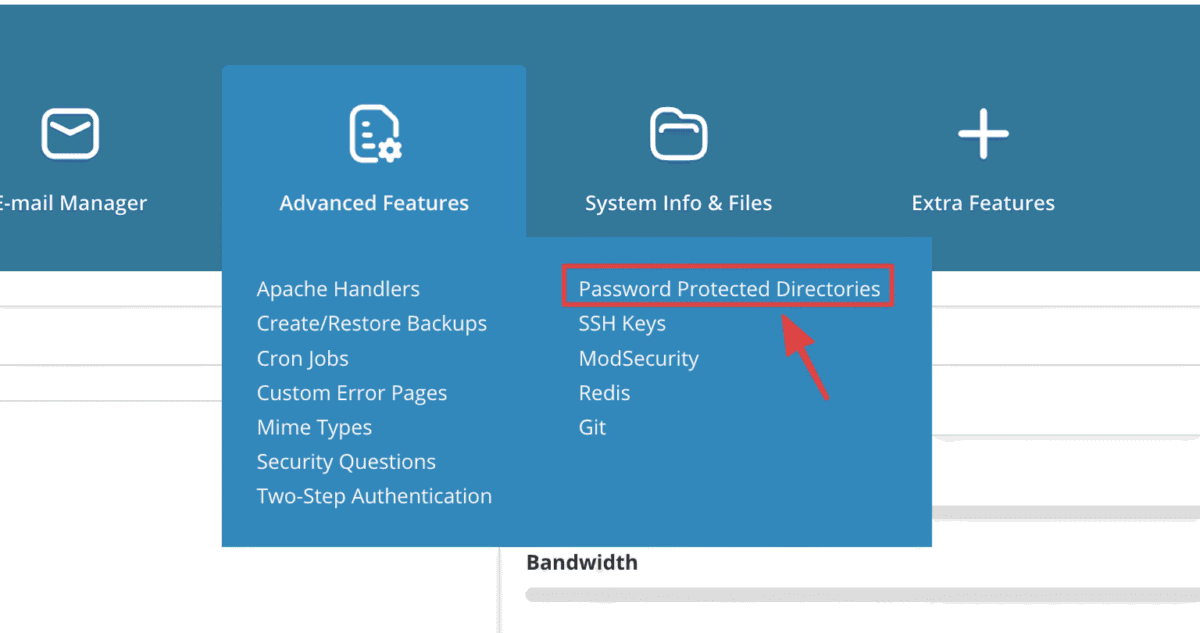Image resolution: width=1200 pixels, height=633 pixels.
Task: Choose Security Questions option
Action: pos(346,462)
